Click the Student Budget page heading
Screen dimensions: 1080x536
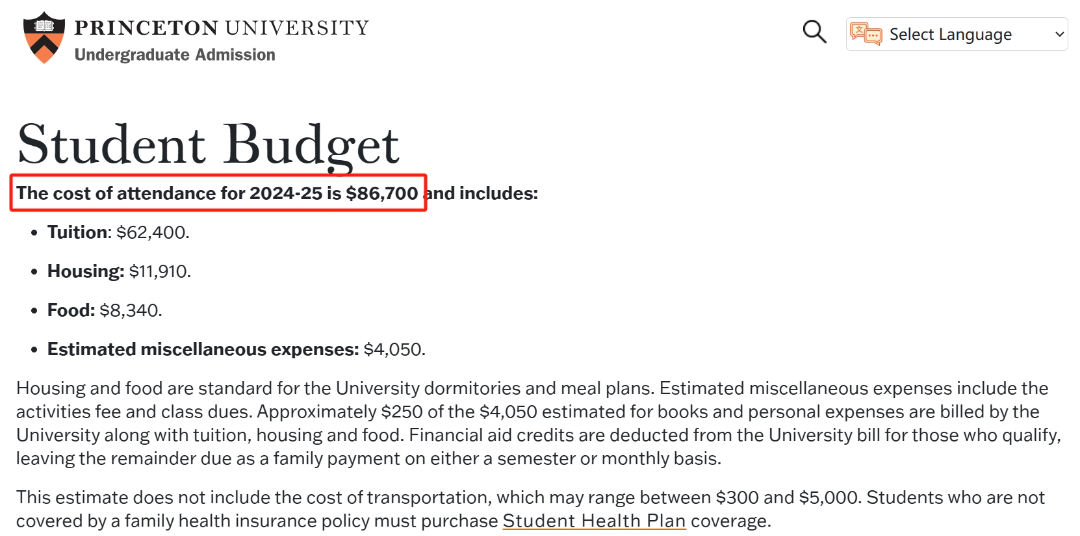(x=208, y=145)
